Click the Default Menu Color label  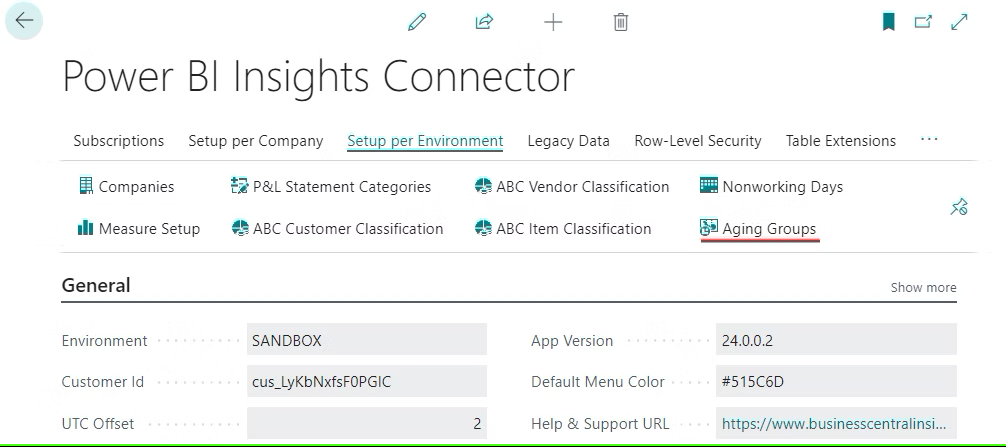click(x=598, y=382)
